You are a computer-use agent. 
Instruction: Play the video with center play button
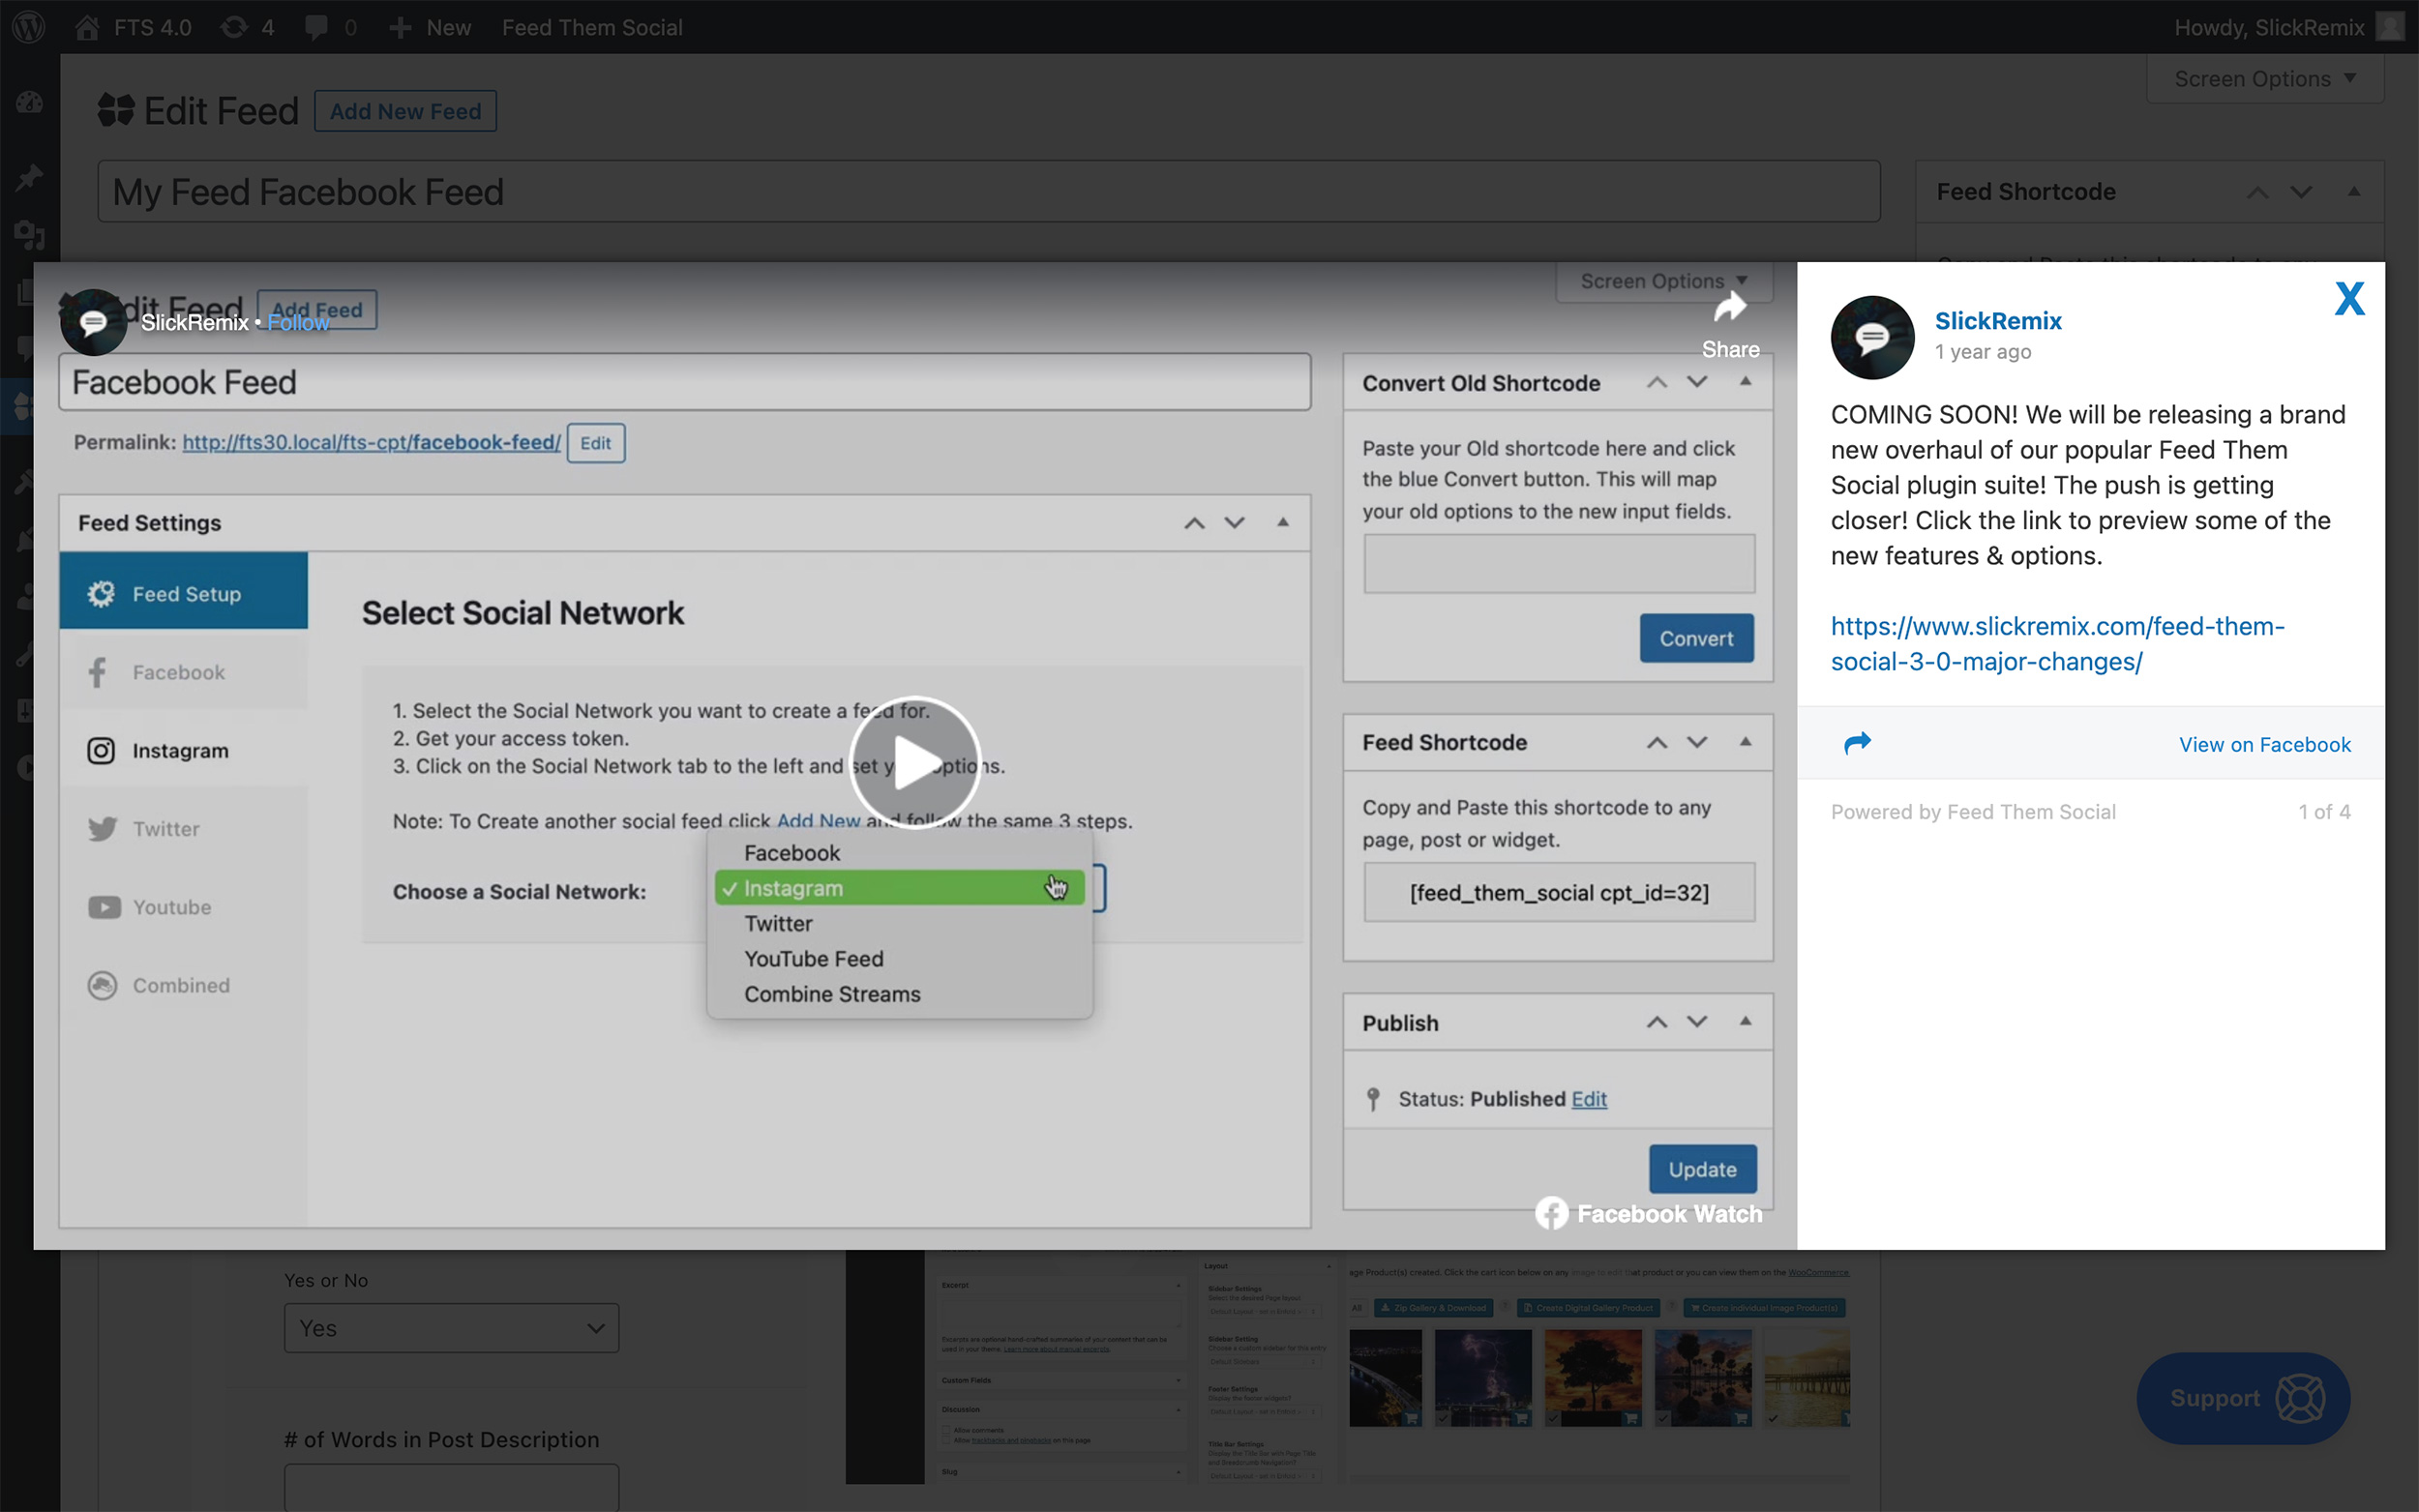[x=914, y=763]
